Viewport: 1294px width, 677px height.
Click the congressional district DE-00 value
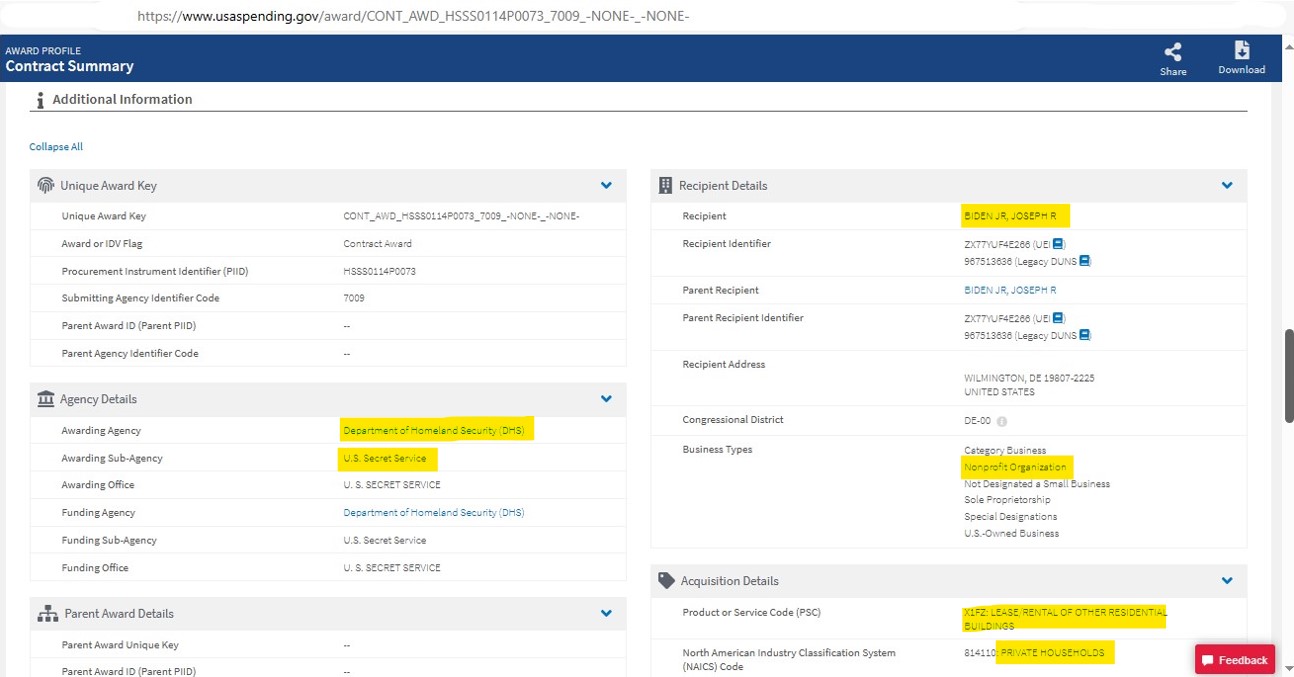coord(977,421)
